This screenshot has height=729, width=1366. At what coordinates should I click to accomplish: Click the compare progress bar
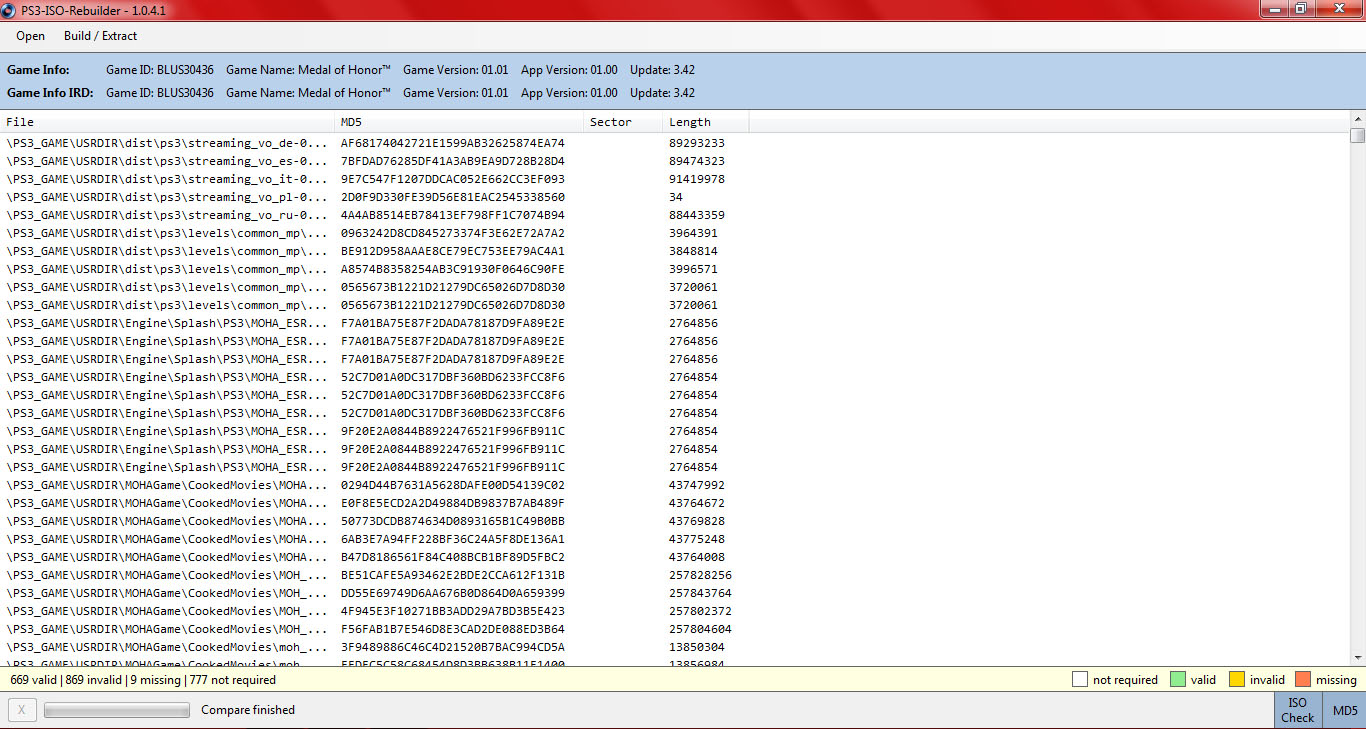pos(116,710)
